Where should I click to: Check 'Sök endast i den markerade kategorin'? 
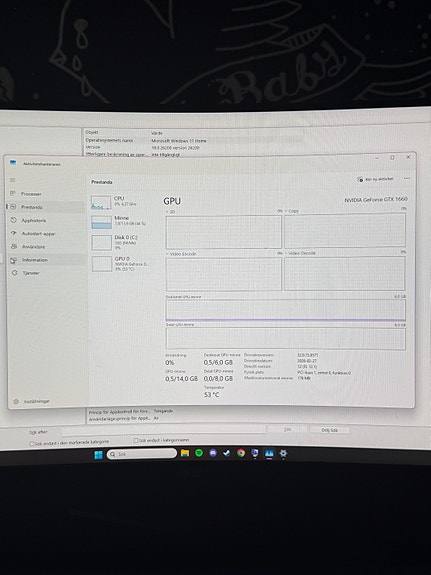tap(32, 444)
